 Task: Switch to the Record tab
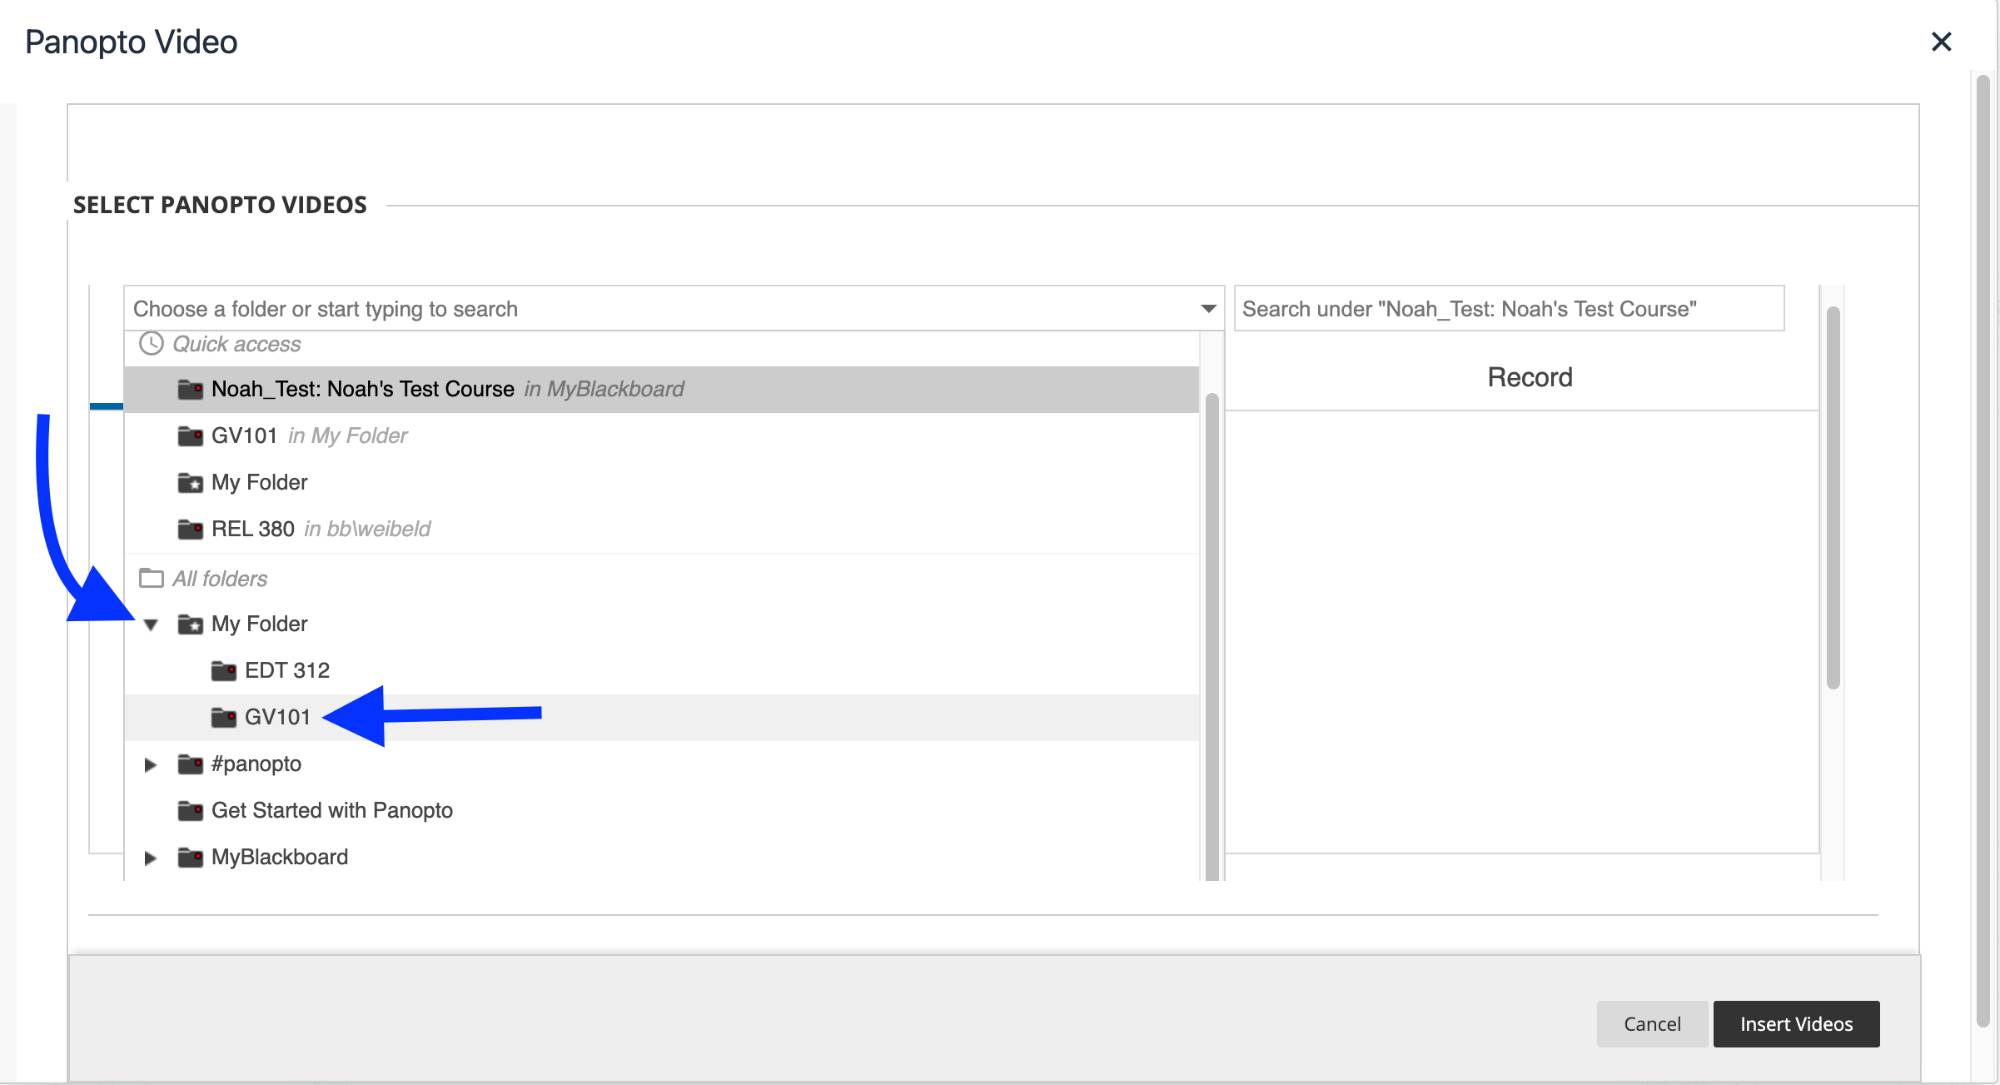(x=1529, y=378)
